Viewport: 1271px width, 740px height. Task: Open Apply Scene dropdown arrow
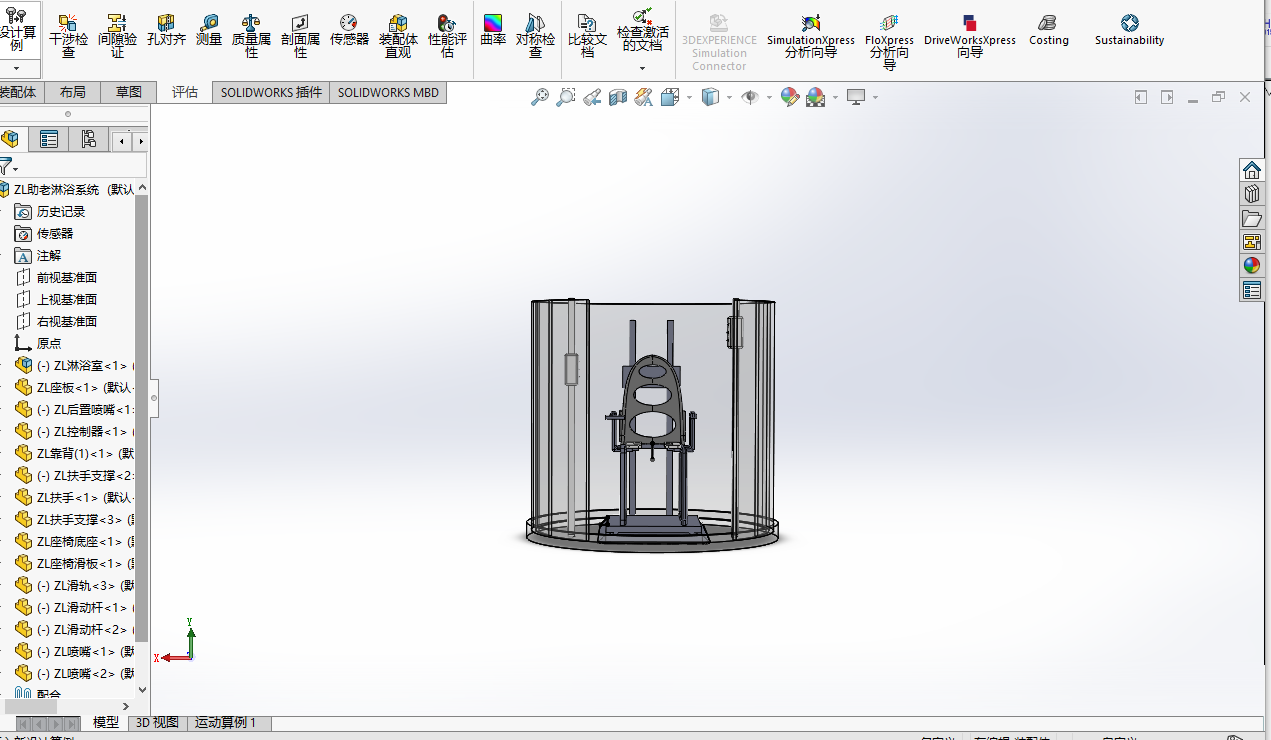point(835,97)
